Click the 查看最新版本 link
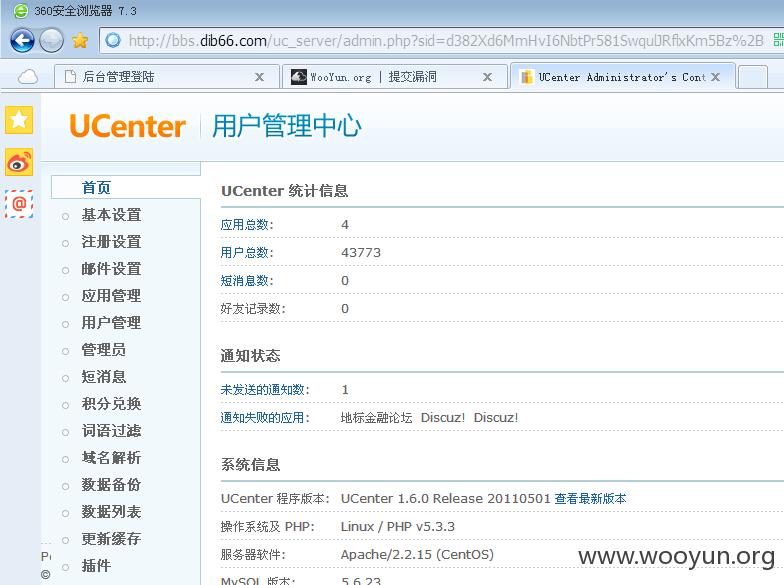This screenshot has height=585, width=784. pyautogui.click(x=590, y=499)
